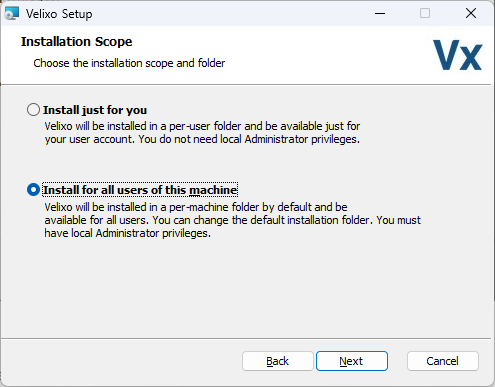The width and height of the screenshot is (495, 387).
Task: Click the text 'You do not need local Administrator privileges'
Action: pyautogui.click(x=249, y=139)
